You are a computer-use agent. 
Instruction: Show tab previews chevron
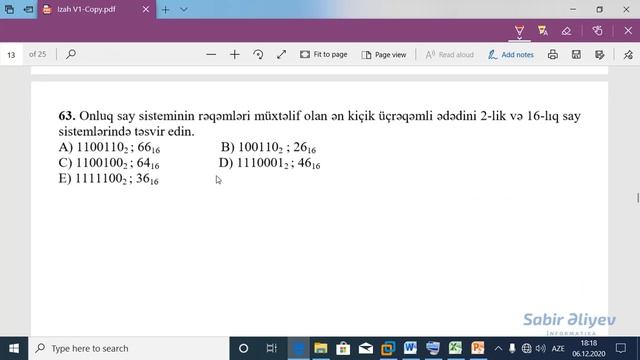(x=184, y=9)
